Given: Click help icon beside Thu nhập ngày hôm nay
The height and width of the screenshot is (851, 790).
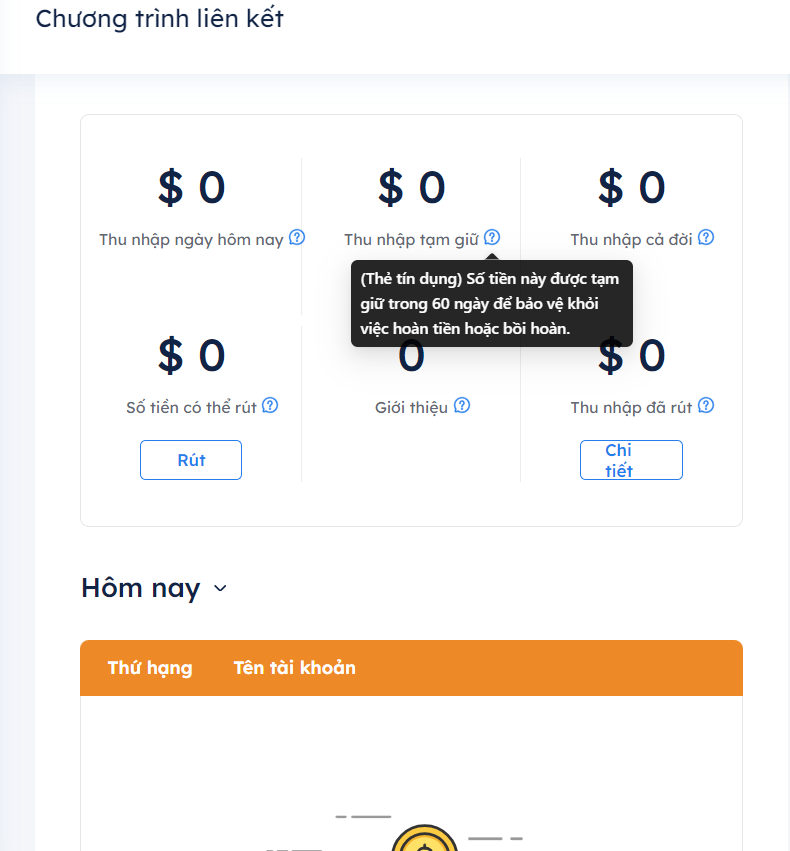Looking at the screenshot, I should 297,238.
